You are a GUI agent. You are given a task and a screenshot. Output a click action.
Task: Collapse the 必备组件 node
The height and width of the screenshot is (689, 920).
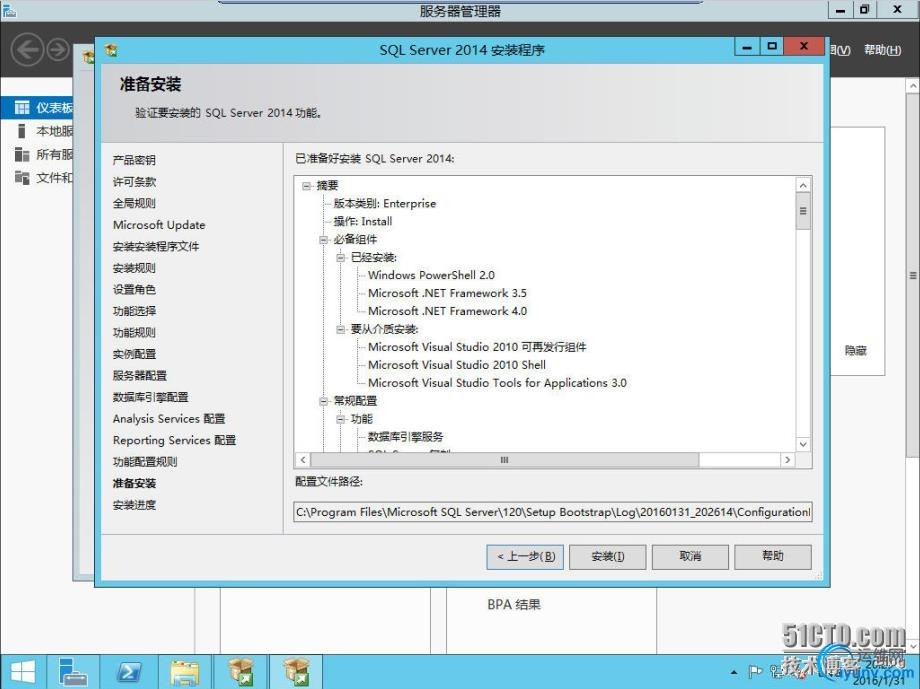pos(323,239)
